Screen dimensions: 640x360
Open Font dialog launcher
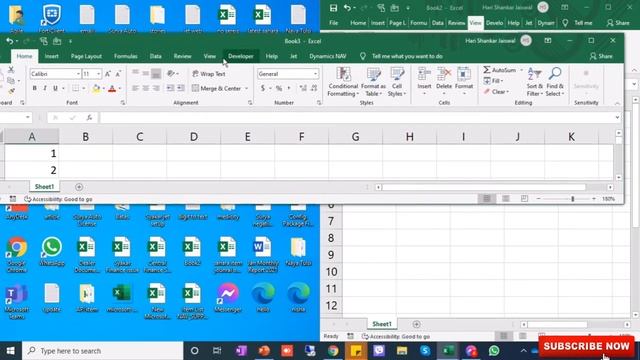click(122, 103)
